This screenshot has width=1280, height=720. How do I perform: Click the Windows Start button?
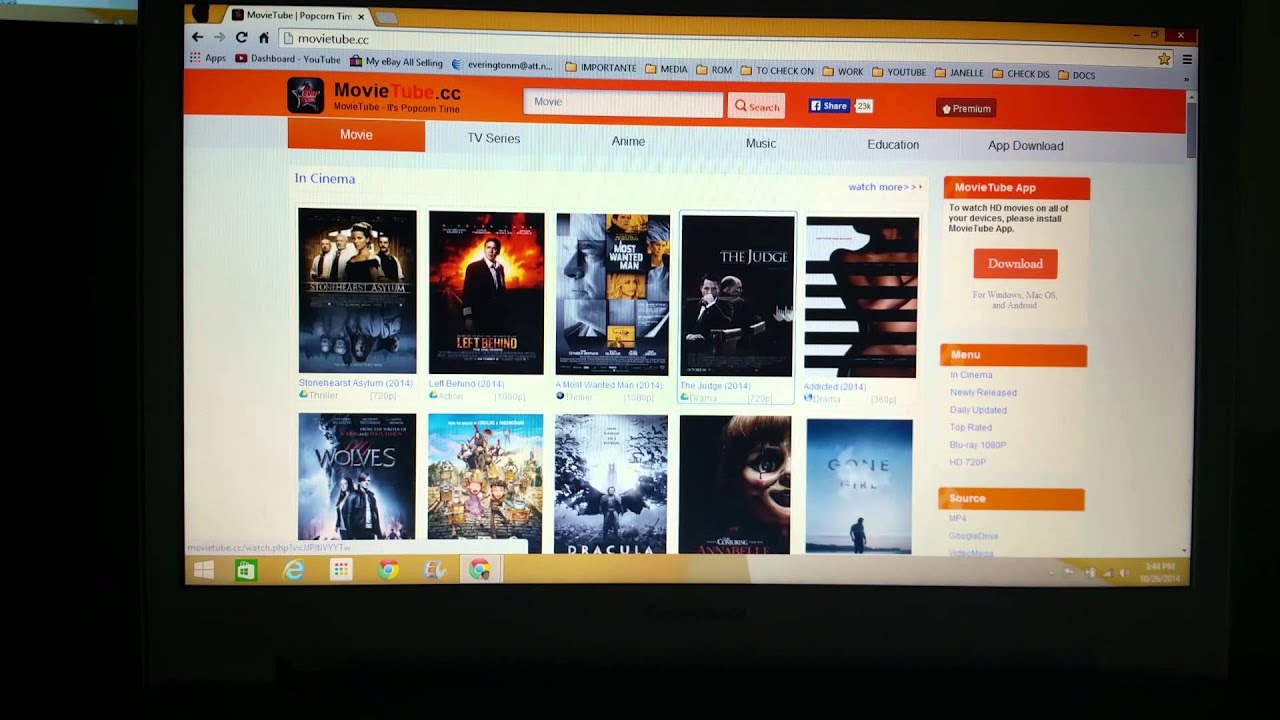tap(204, 570)
